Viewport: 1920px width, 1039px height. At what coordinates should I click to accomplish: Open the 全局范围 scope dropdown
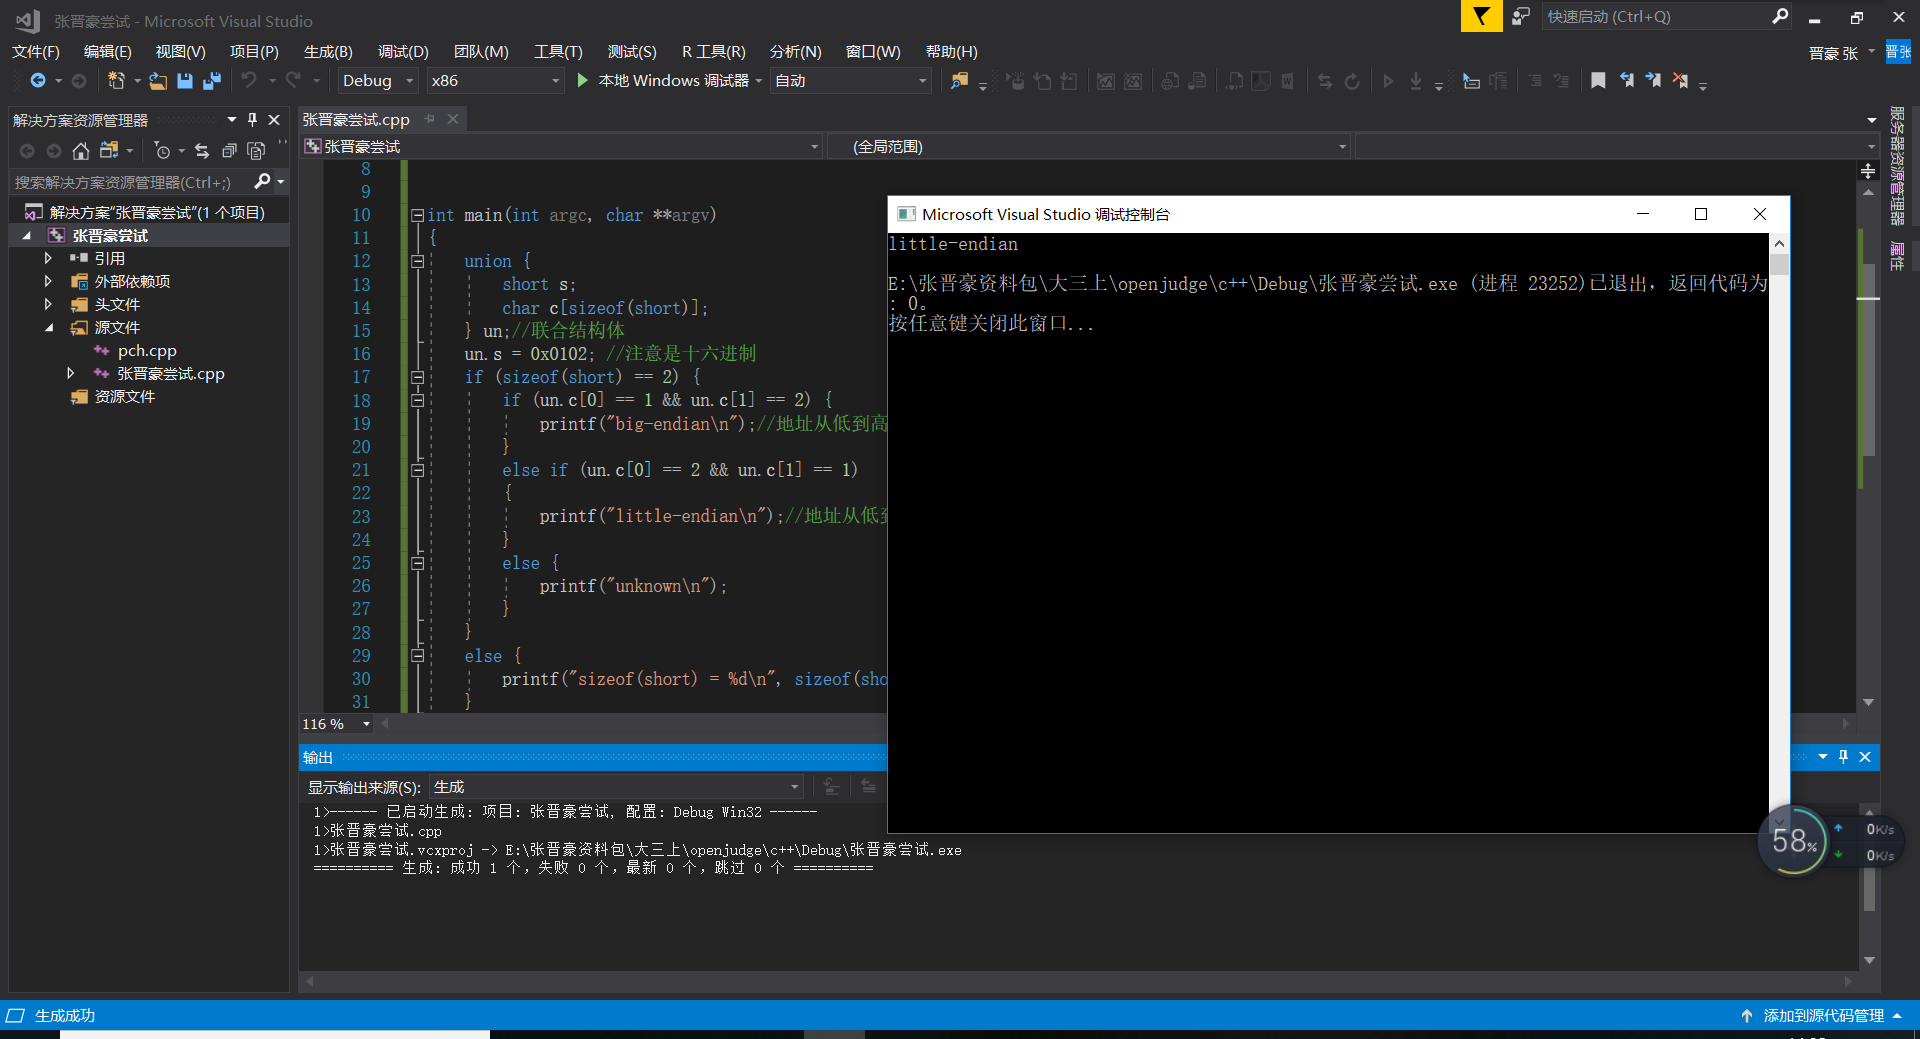(1090, 147)
